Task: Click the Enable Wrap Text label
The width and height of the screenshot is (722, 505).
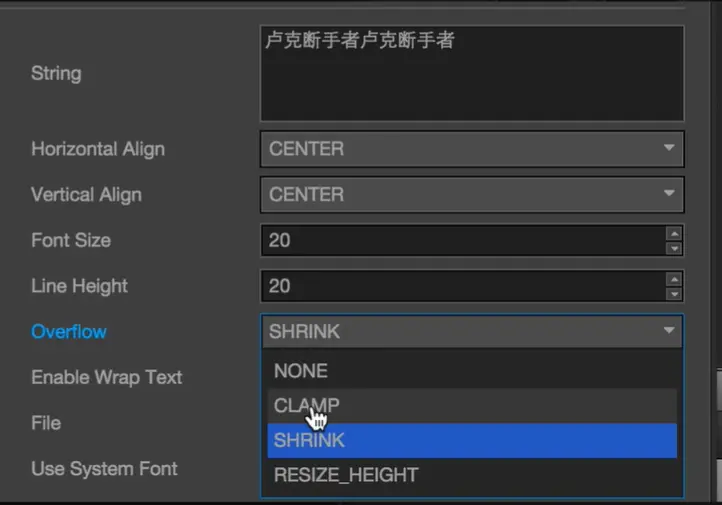Action: pos(107,378)
